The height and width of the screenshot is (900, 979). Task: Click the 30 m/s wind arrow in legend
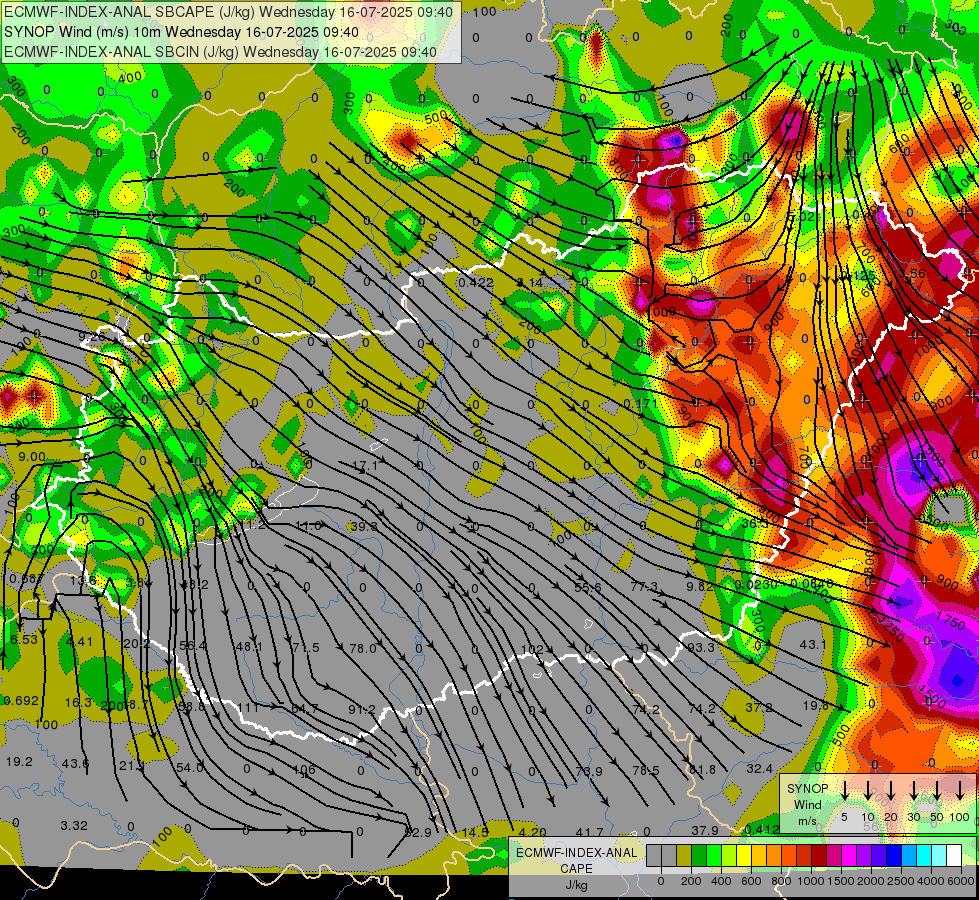(914, 791)
